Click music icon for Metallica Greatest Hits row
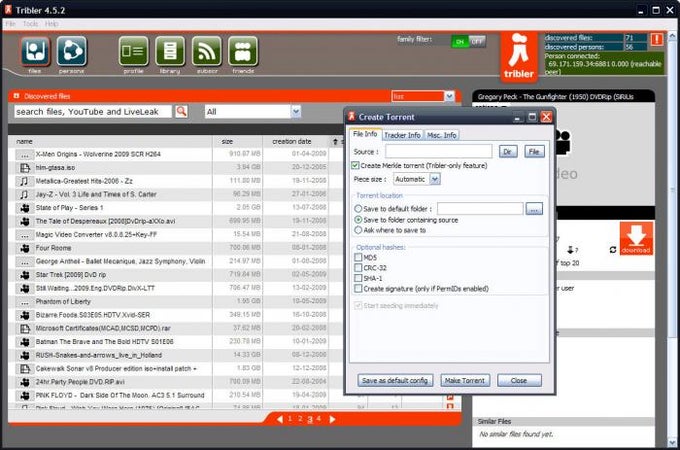Viewport: 680px width, 450px height. pyautogui.click(x=25, y=181)
